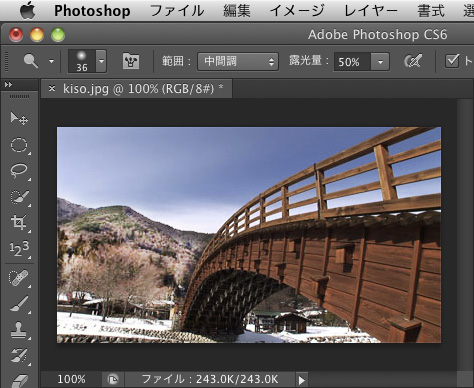Viewport: 474px width, 388px height.
Task: Click the ファイル: 243.0K/243.0K status text
Action: coord(210,379)
